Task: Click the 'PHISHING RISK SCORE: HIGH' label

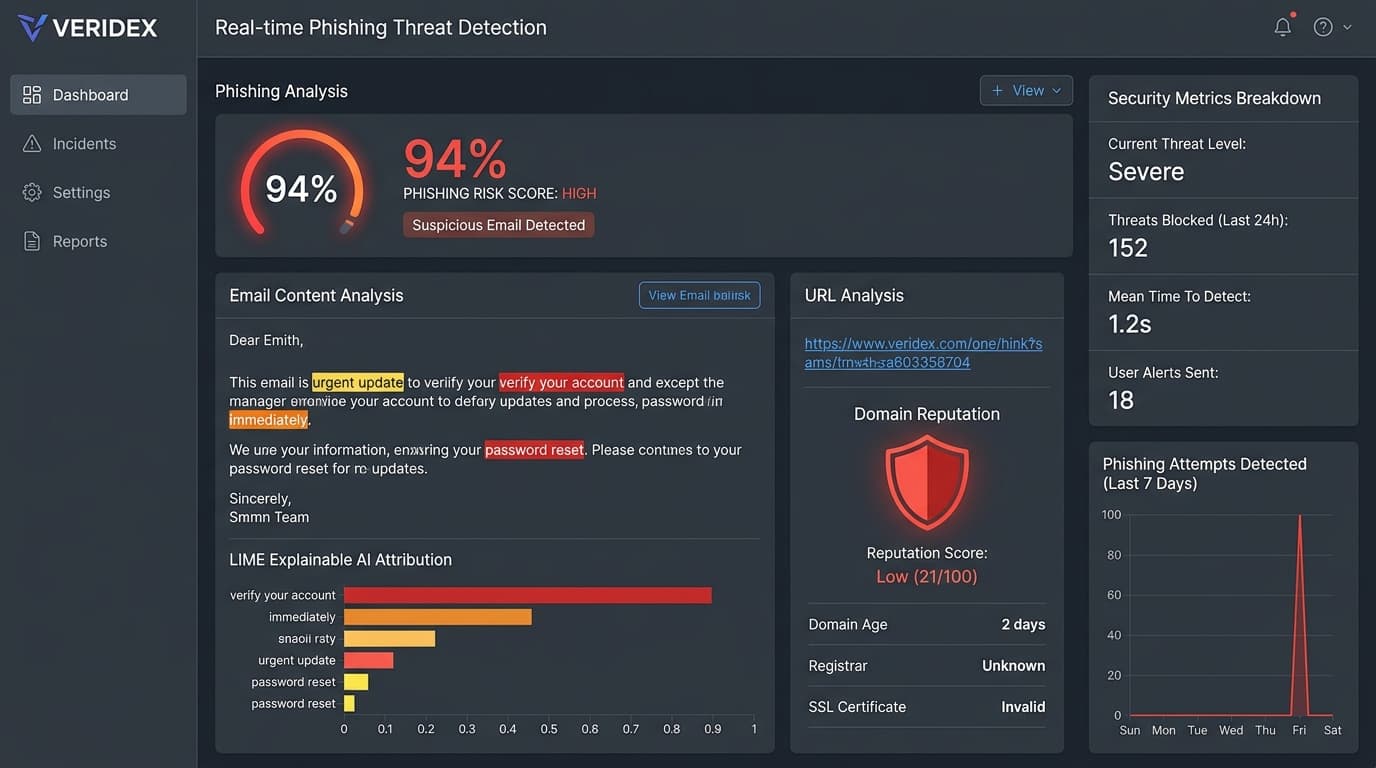Action: pyautogui.click(x=499, y=193)
